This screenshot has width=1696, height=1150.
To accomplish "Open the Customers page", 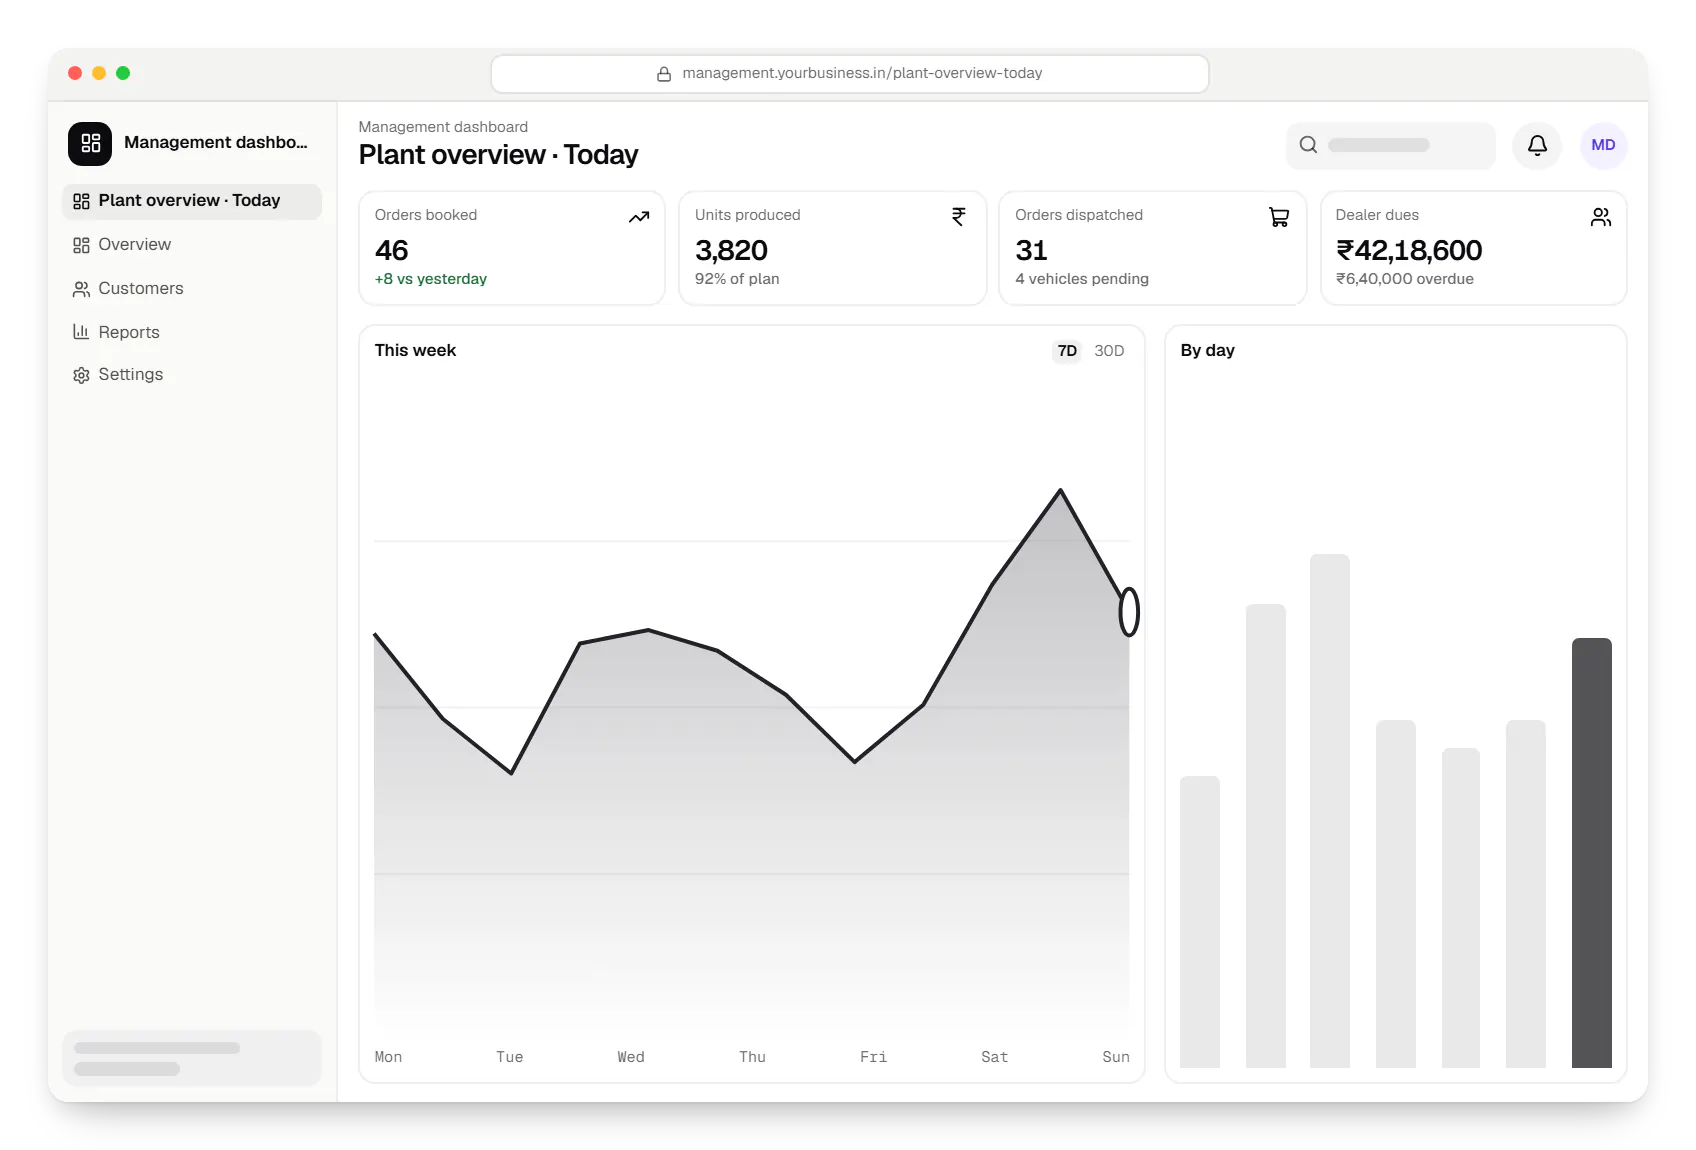I will 192,289.
